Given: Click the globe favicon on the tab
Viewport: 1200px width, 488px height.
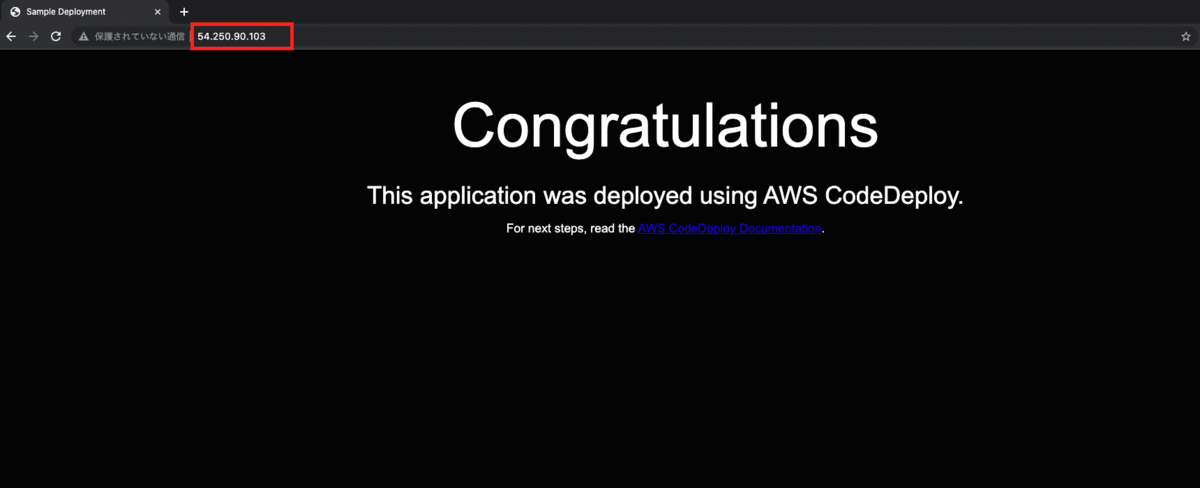Looking at the screenshot, I should (15, 12).
